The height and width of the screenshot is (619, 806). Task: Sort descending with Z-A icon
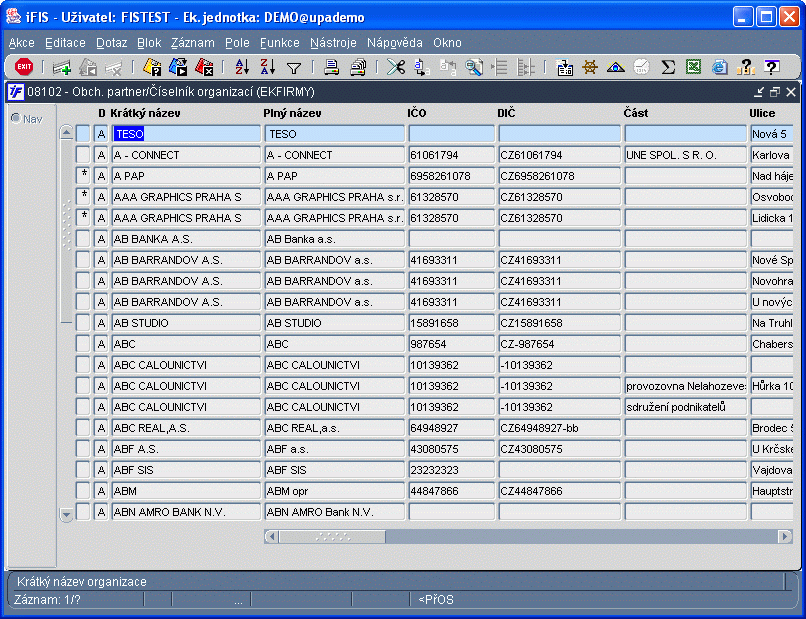click(x=268, y=67)
